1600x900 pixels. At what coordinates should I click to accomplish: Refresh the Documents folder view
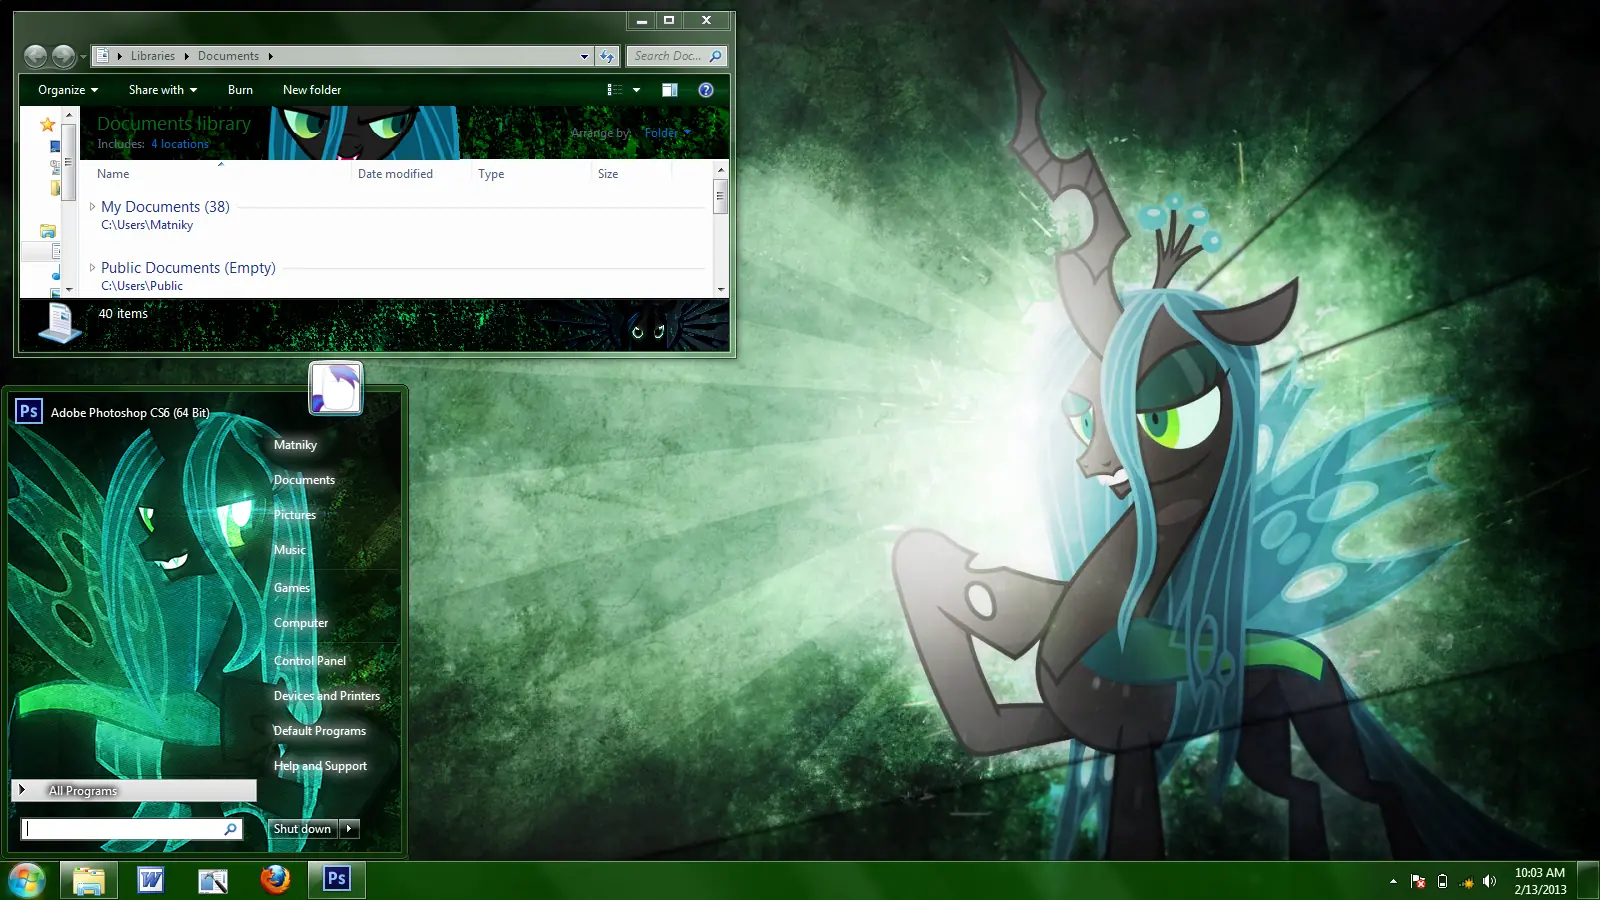[607, 57]
